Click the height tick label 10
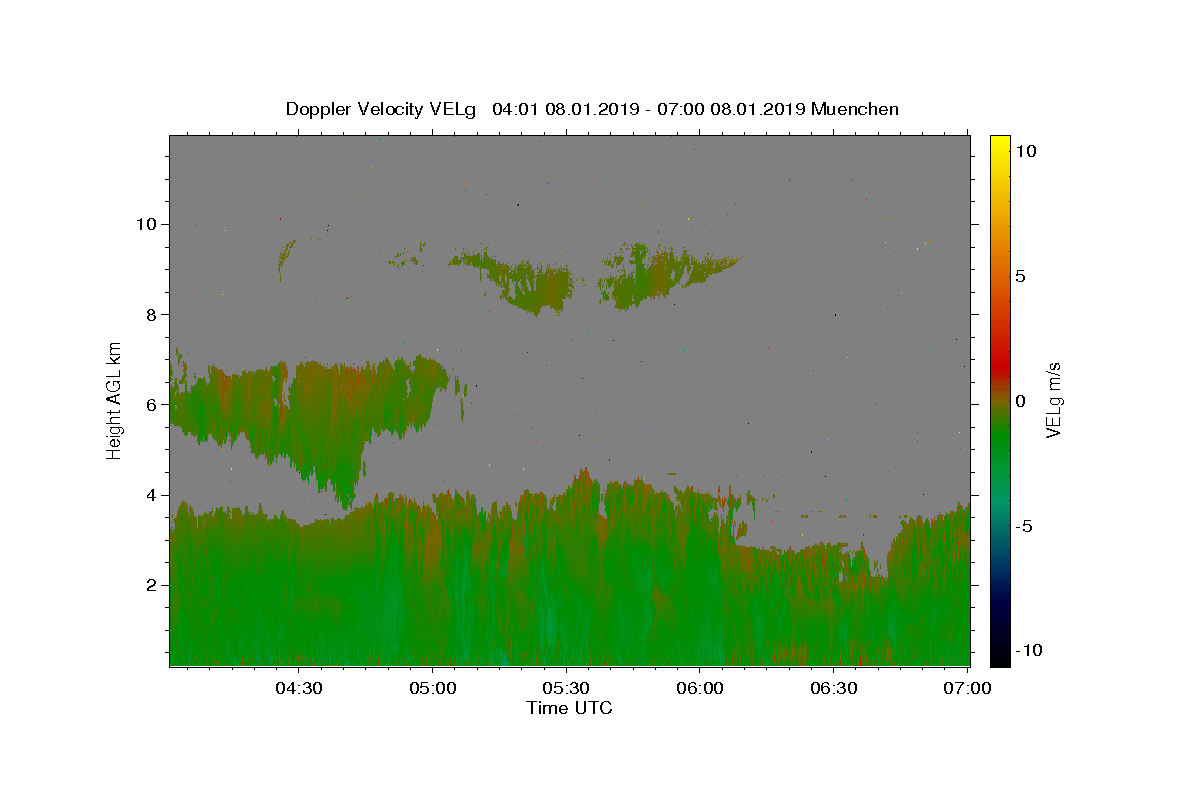Screen dimensions: 1200x800 [147, 224]
